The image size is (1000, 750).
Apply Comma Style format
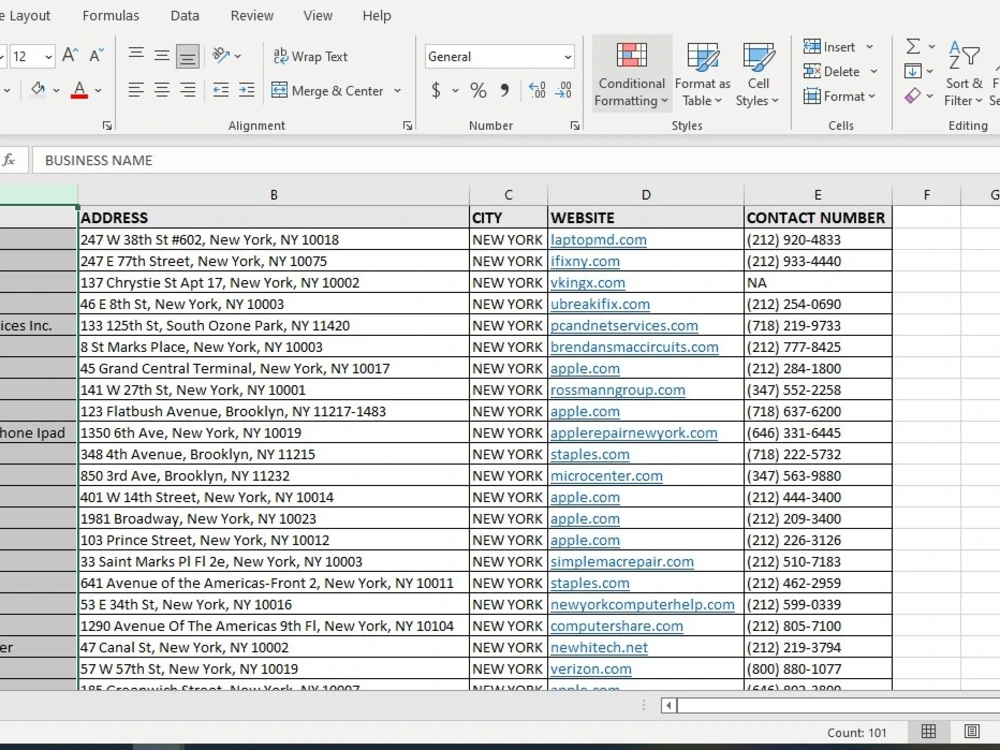coord(504,90)
